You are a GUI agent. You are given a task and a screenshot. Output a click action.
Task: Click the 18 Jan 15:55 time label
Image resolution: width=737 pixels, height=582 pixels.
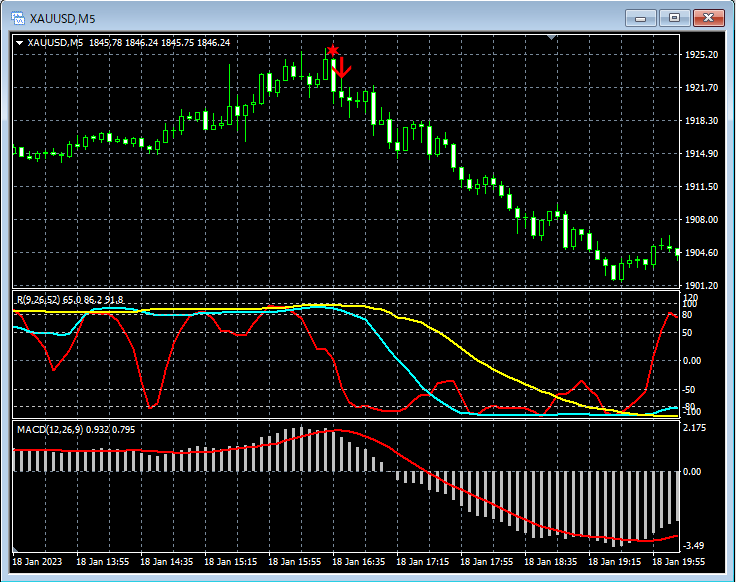pyautogui.click(x=295, y=562)
